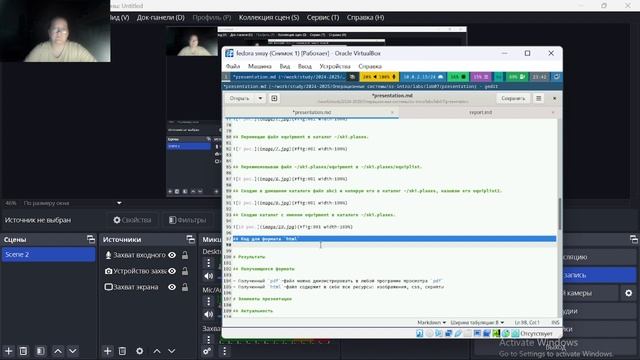
Task: Select Scene 2 in scenes list
Action: [x=48, y=254]
